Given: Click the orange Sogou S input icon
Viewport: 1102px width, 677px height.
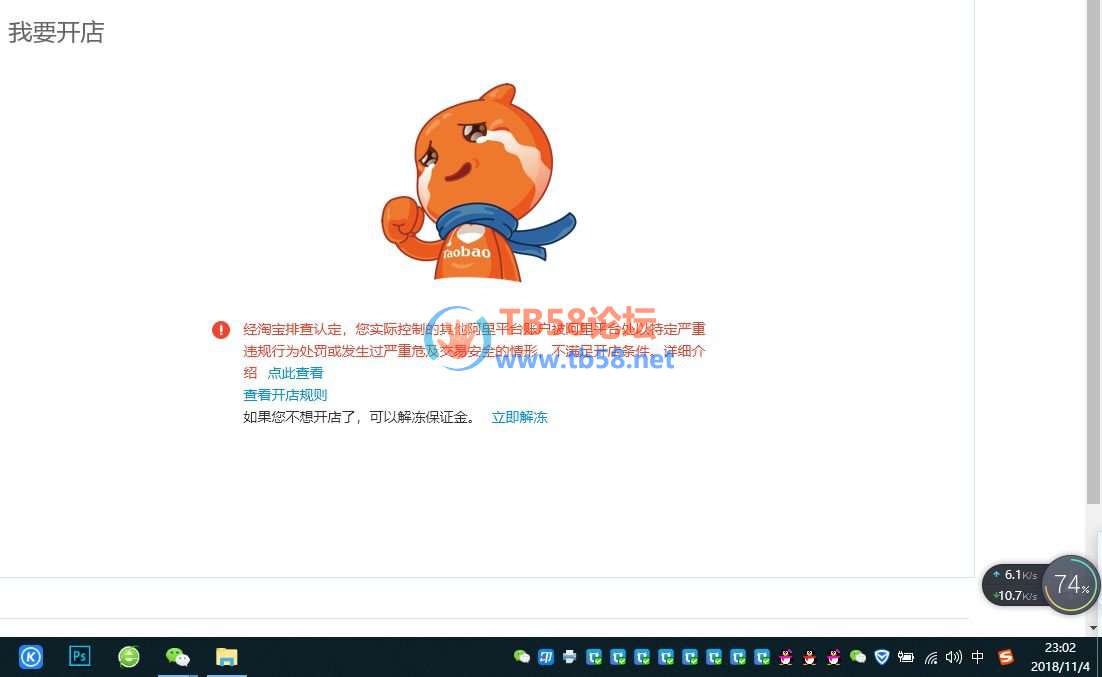Looking at the screenshot, I should tap(1006, 657).
